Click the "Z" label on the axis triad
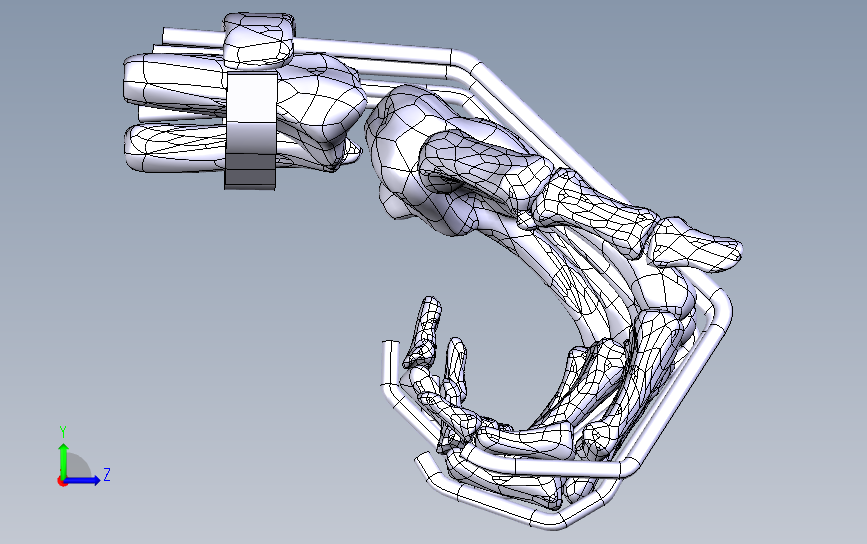Screen dimensions: 867x544 107,474
